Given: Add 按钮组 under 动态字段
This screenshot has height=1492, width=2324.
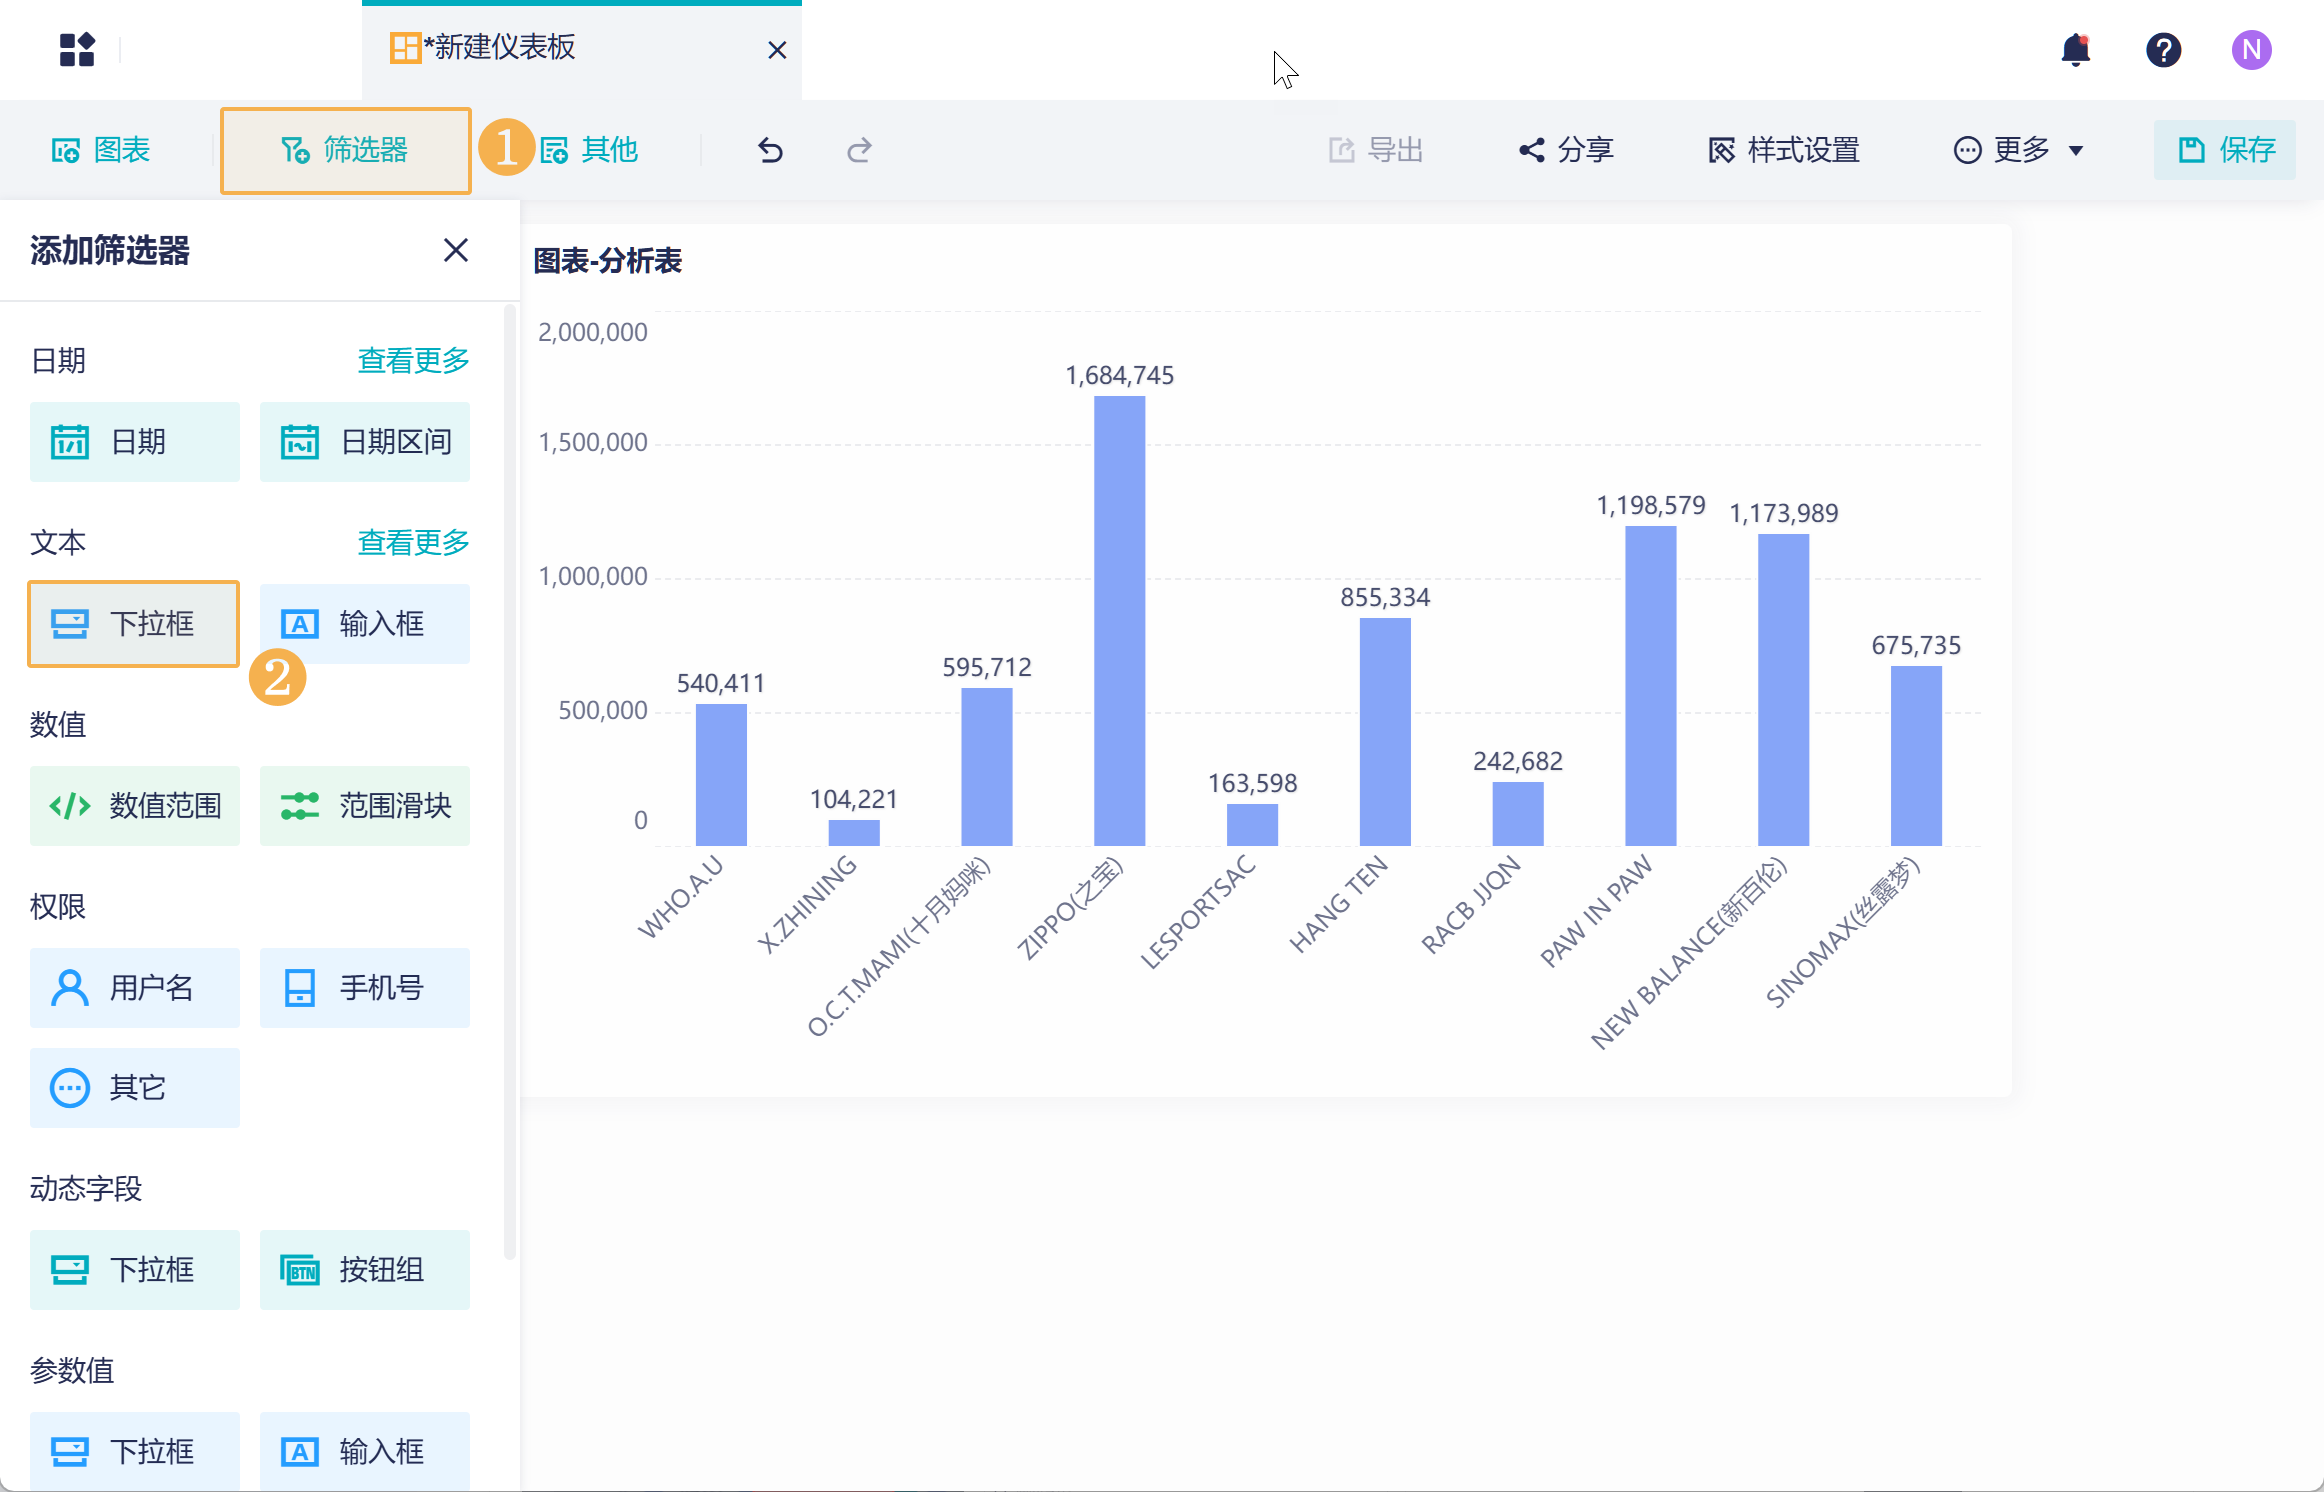Looking at the screenshot, I should click(365, 1270).
